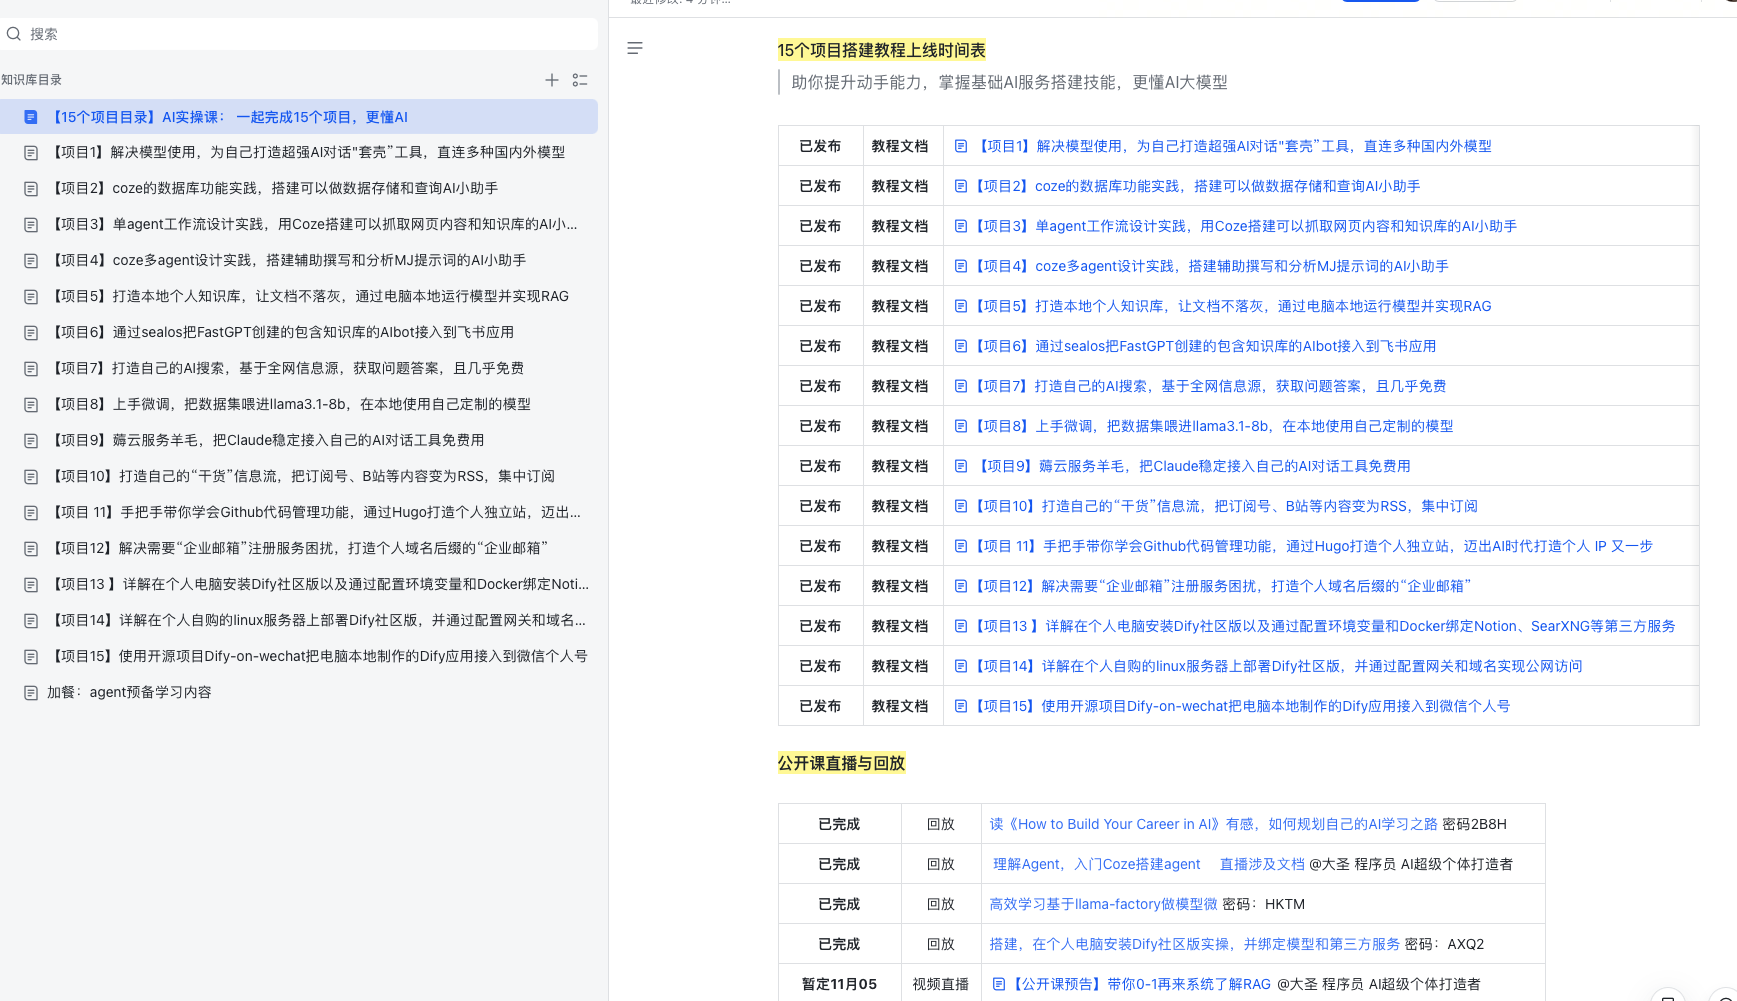Open 项目3 单agent工作流 table link
The width and height of the screenshot is (1737, 1001).
(x=1245, y=226)
